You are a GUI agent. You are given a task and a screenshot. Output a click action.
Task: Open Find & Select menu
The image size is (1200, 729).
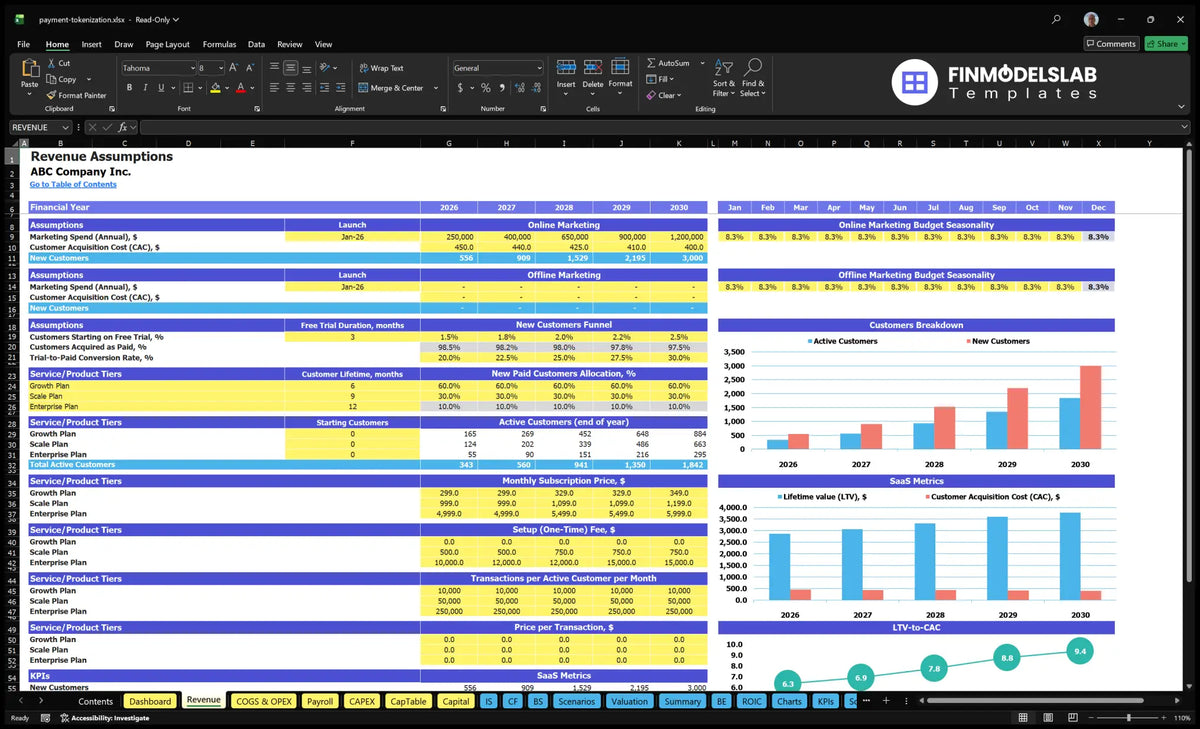[753, 76]
